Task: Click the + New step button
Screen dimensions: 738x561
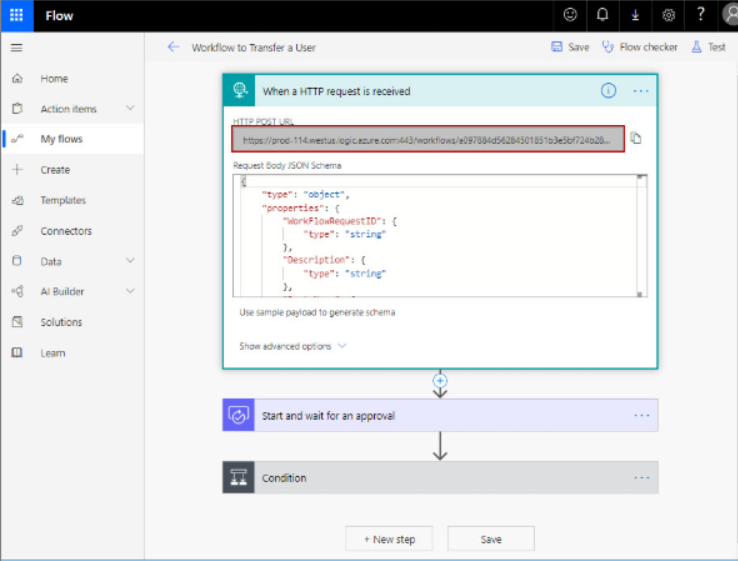Action: click(389, 539)
